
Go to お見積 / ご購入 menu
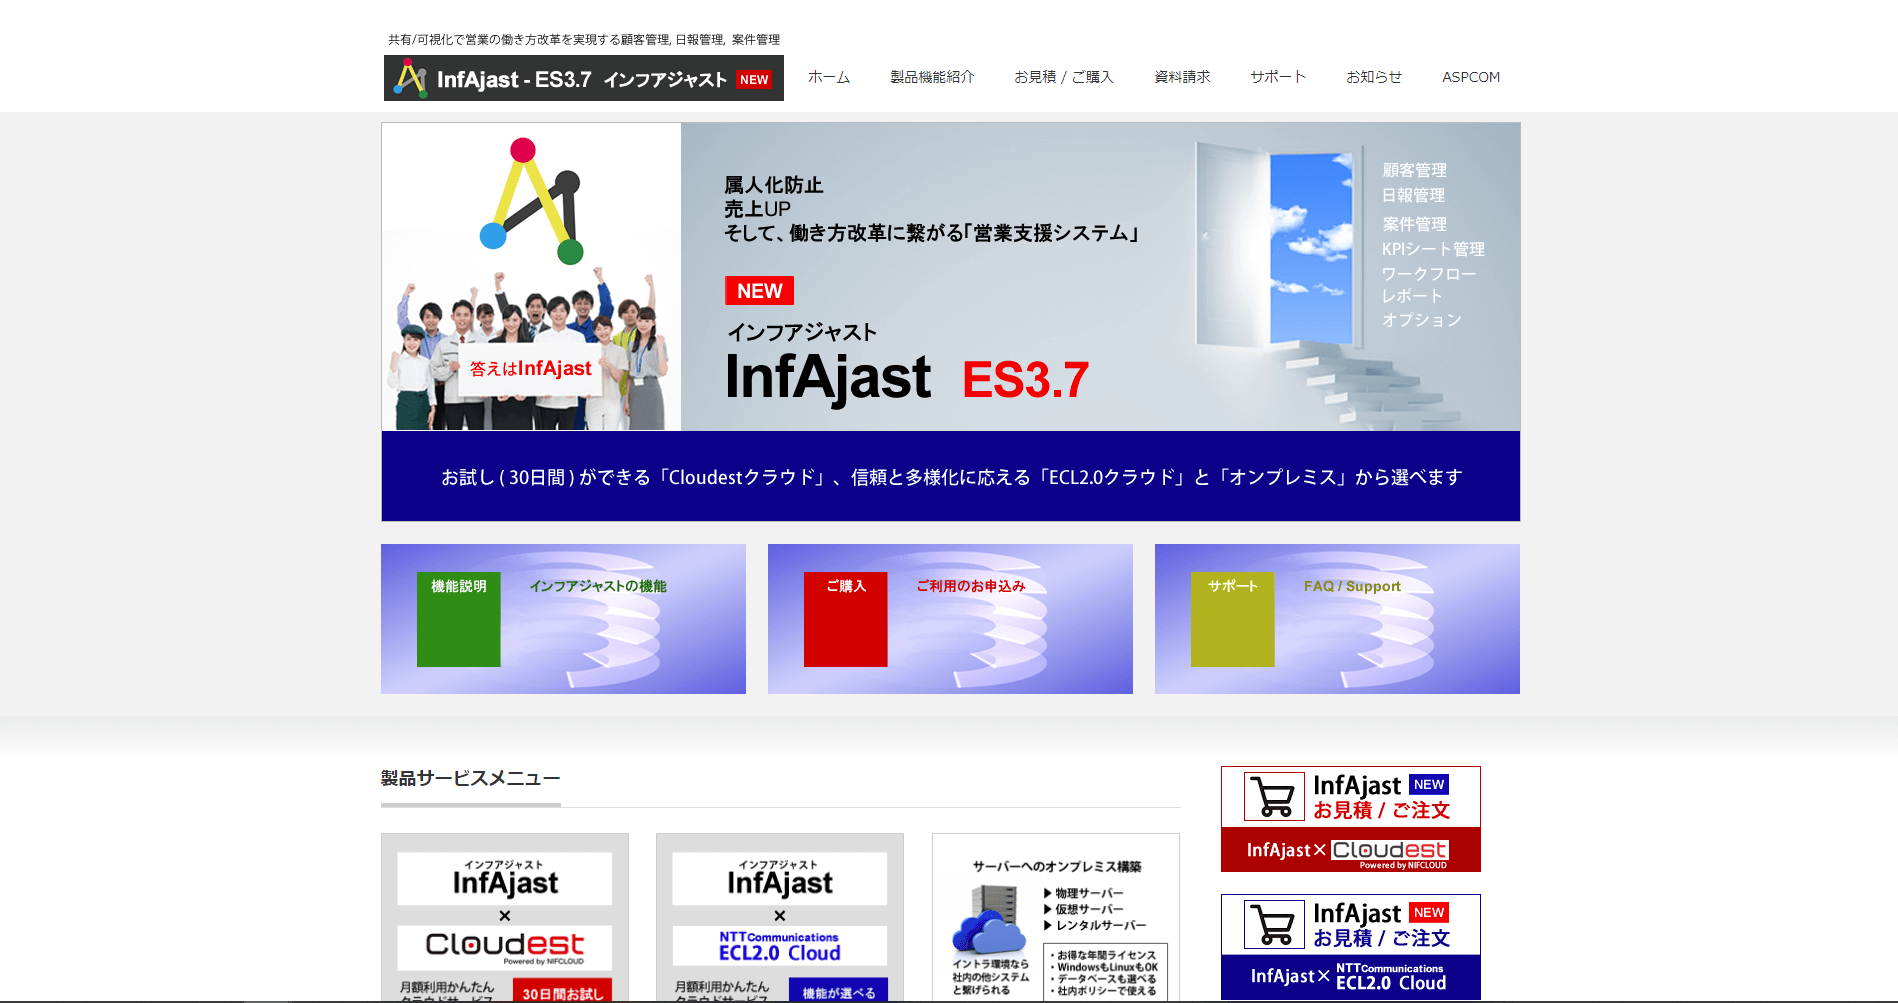[1063, 77]
